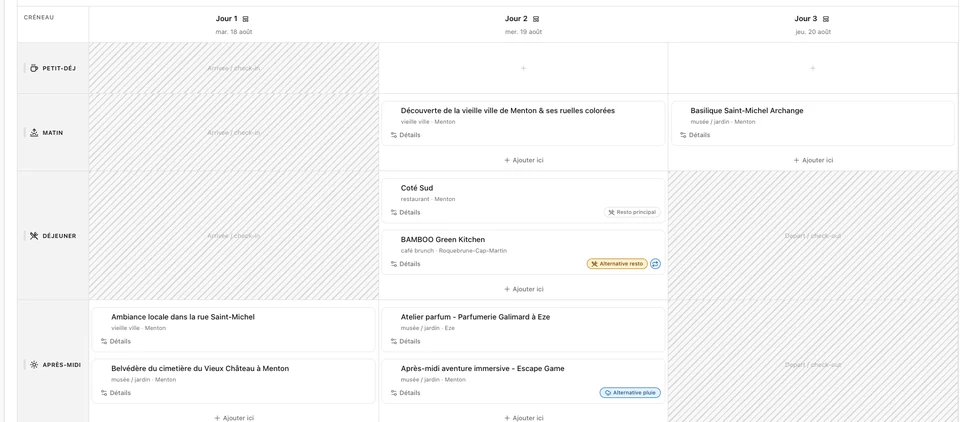This screenshot has height=422, width=960.
Task: Expand Détails for the Escape Game card
Action: (405, 393)
